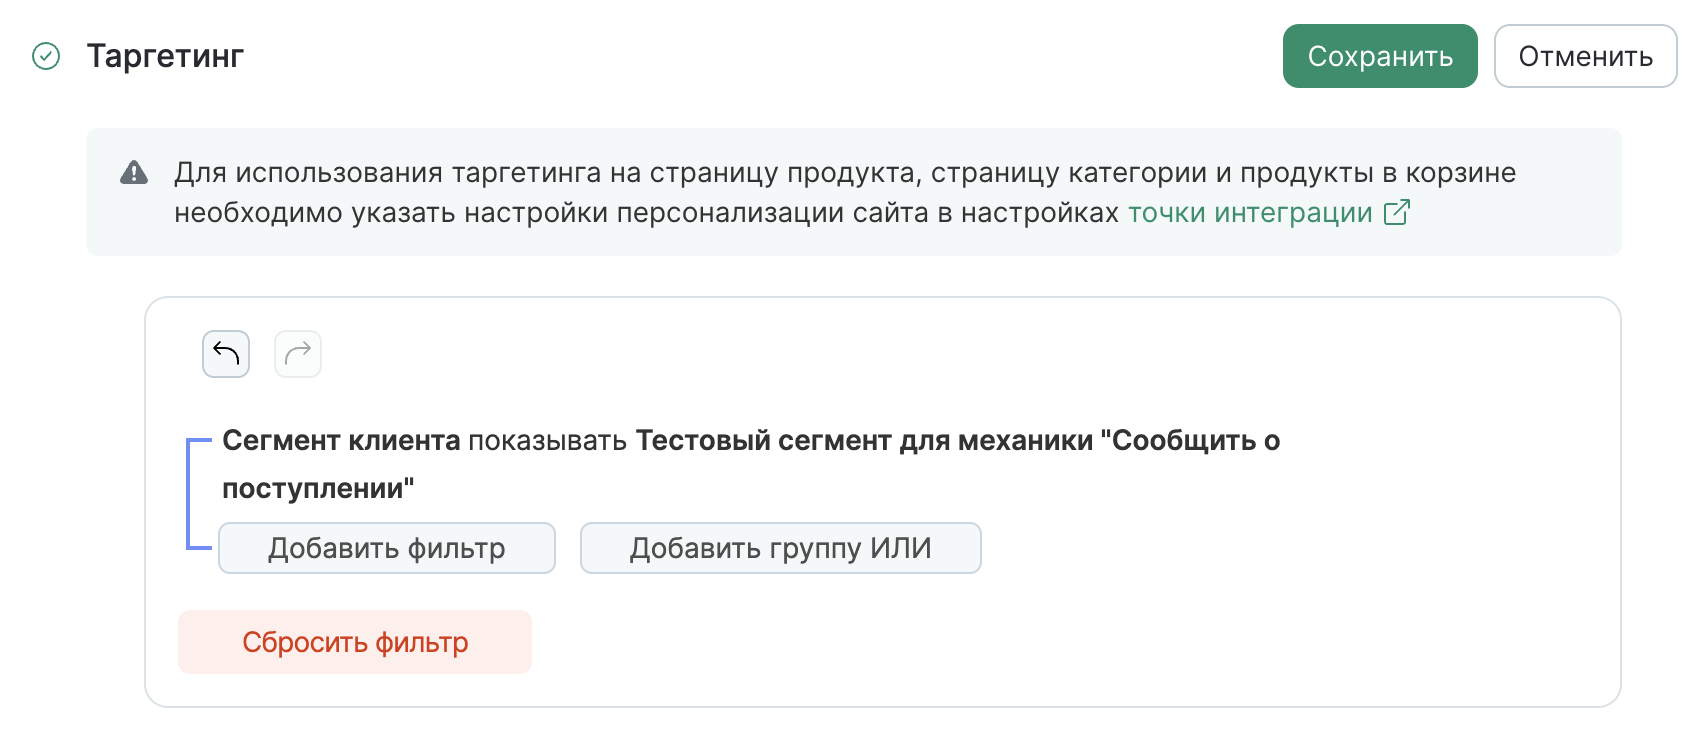Click the green checkmark icon next to Таргетинг
The height and width of the screenshot is (740, 1694).
pos(45,56)
